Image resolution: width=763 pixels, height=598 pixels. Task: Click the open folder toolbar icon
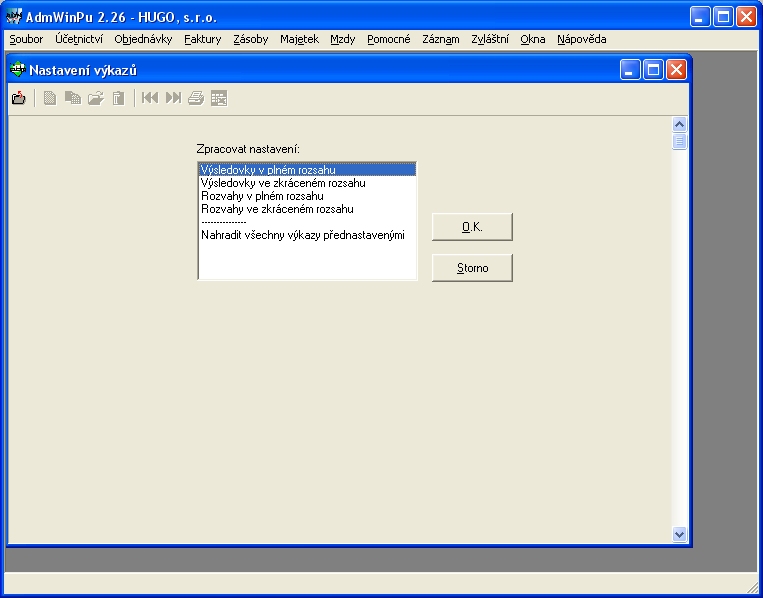click(x=96, y=98)
